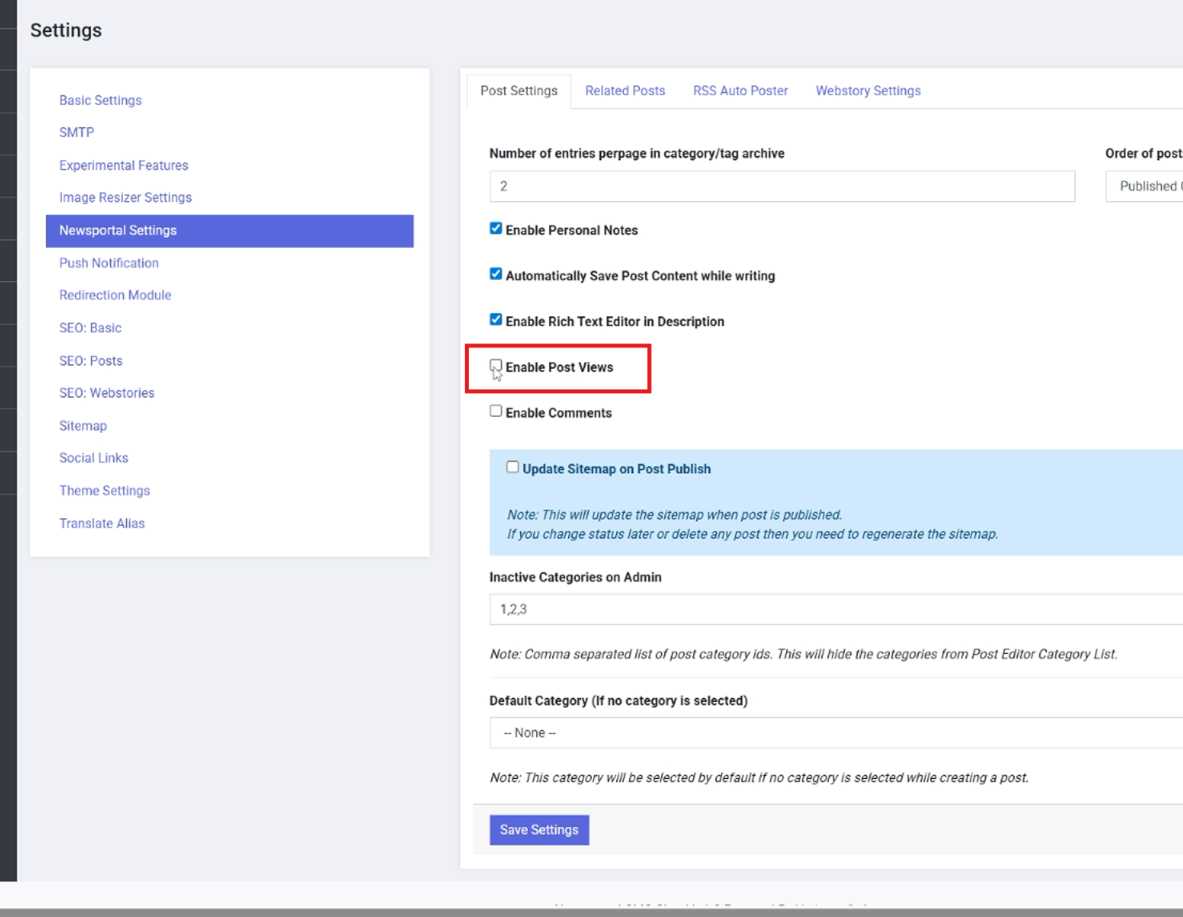Viewport: 1183px width, 917px height.
Task: Open Basic Settings in the sidebar
Action: tap(100, 100)
